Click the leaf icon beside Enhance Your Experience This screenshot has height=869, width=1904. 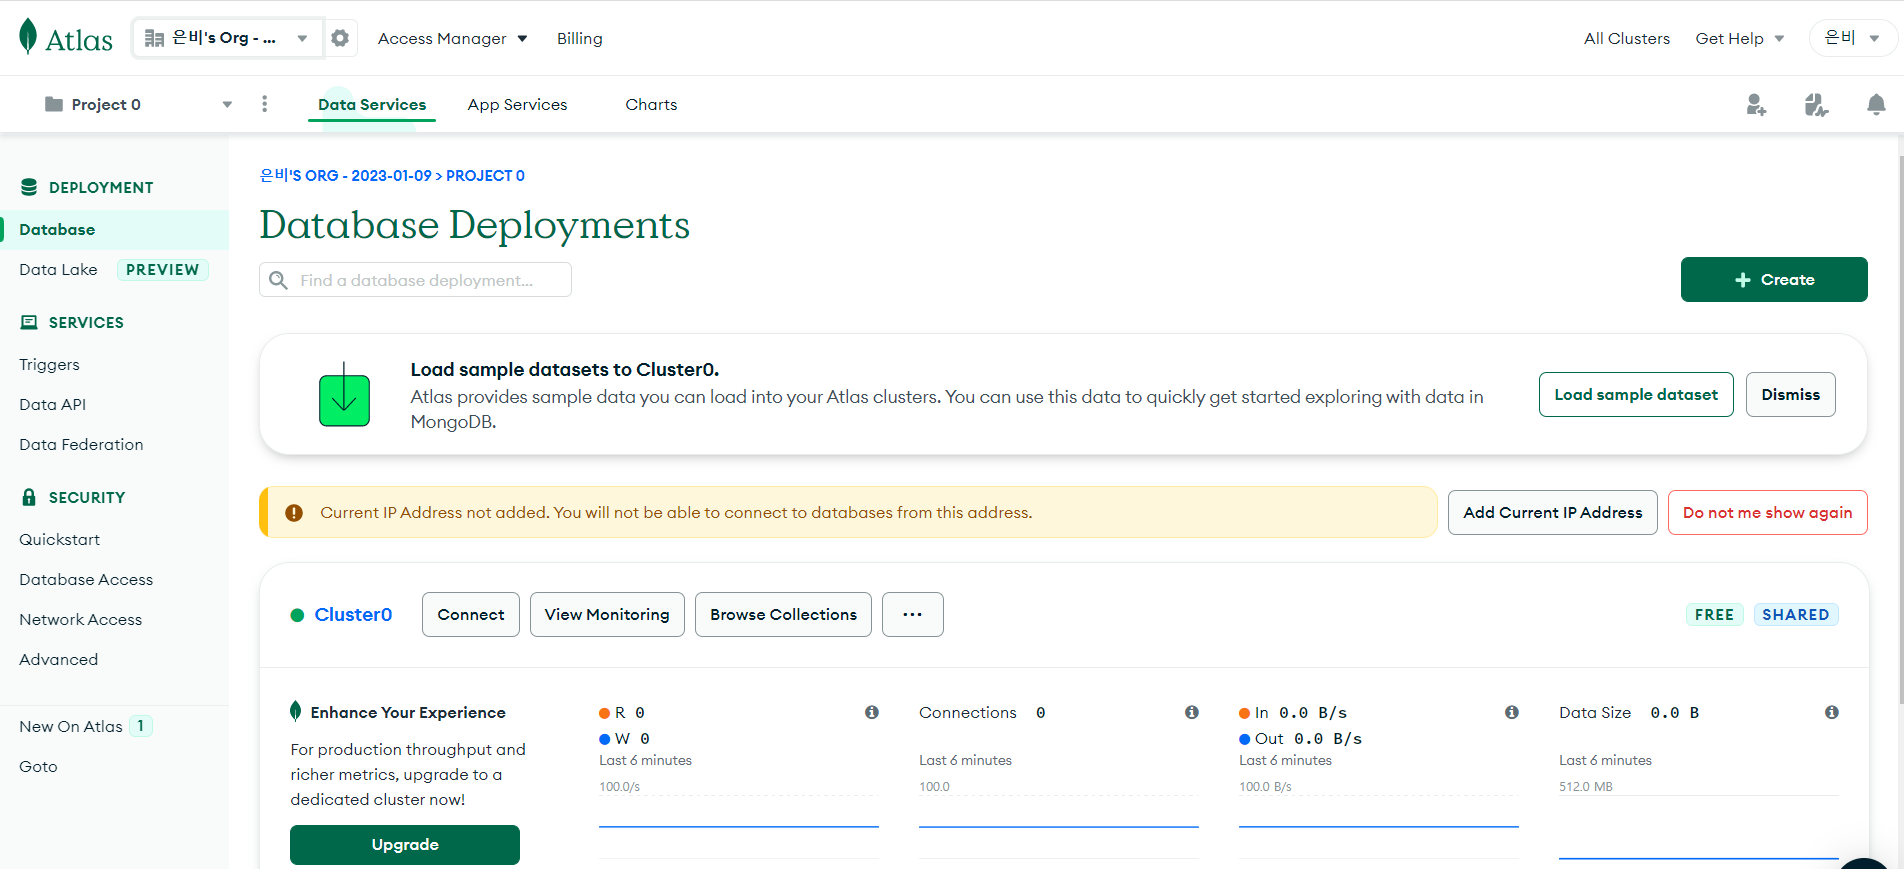pos(295,711)
